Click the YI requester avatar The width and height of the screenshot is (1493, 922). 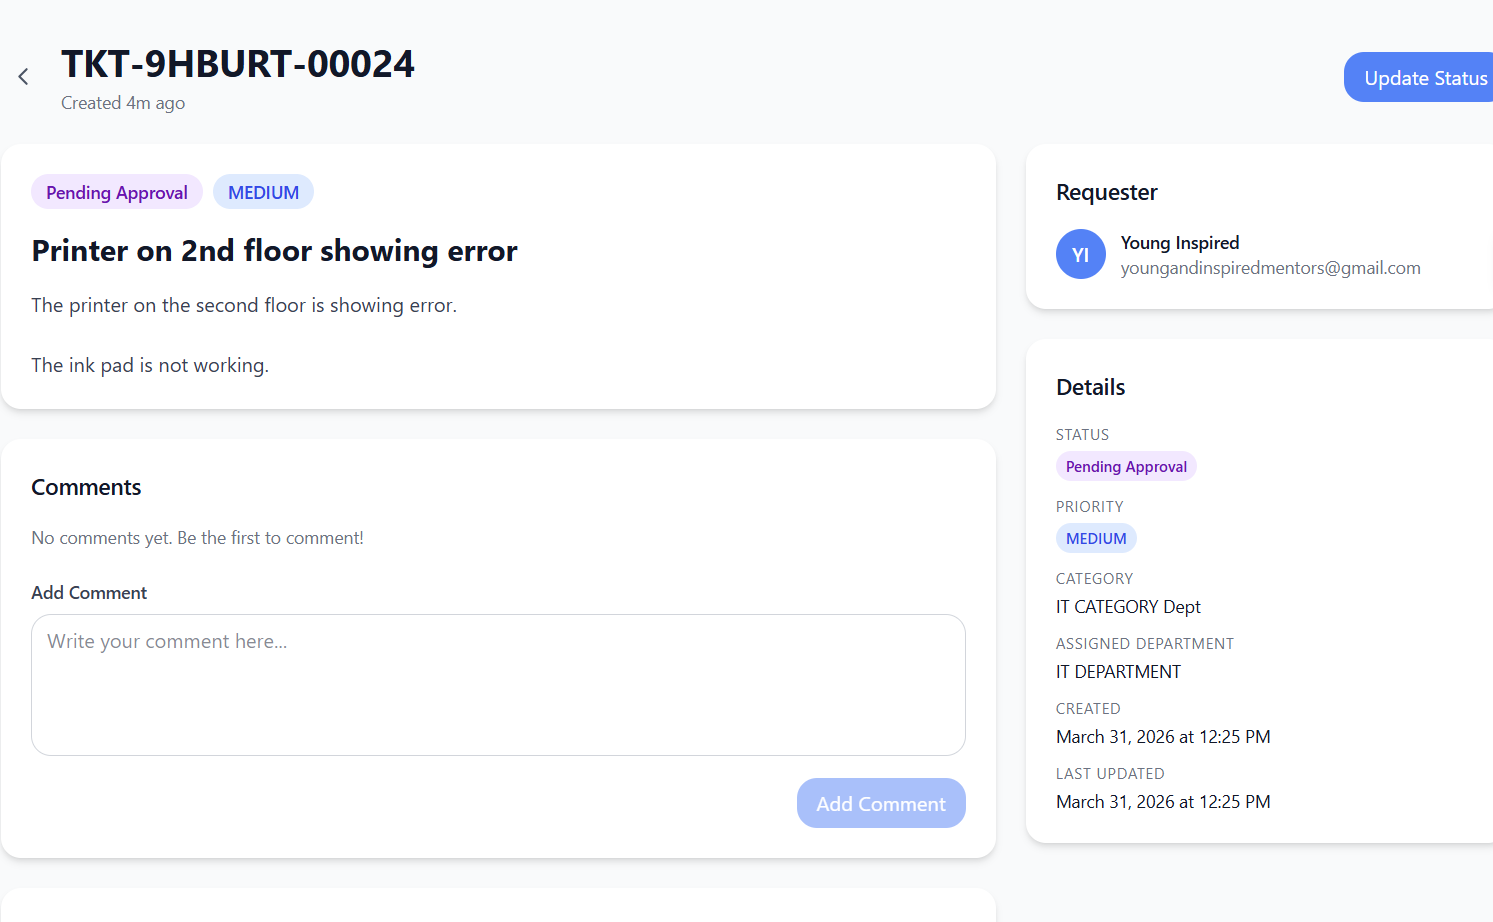point(1080,255)
